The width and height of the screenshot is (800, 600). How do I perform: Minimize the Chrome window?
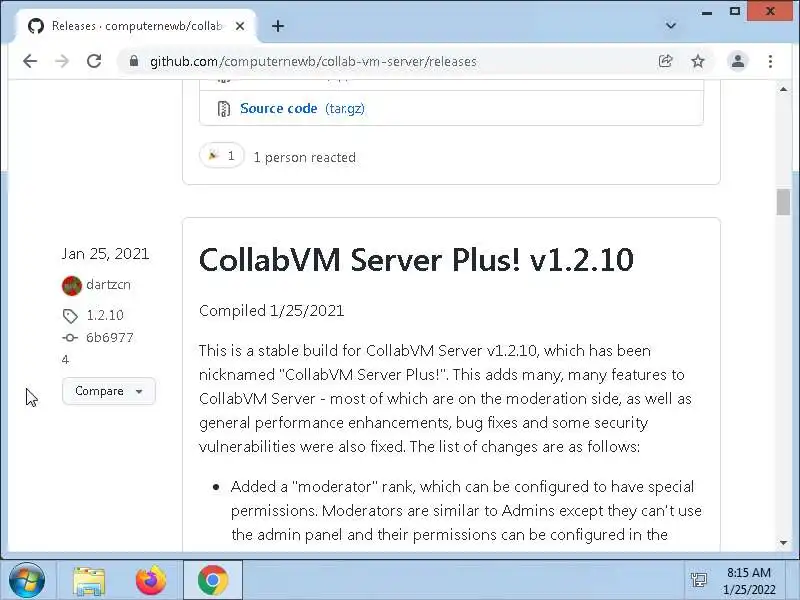[707, 11]
